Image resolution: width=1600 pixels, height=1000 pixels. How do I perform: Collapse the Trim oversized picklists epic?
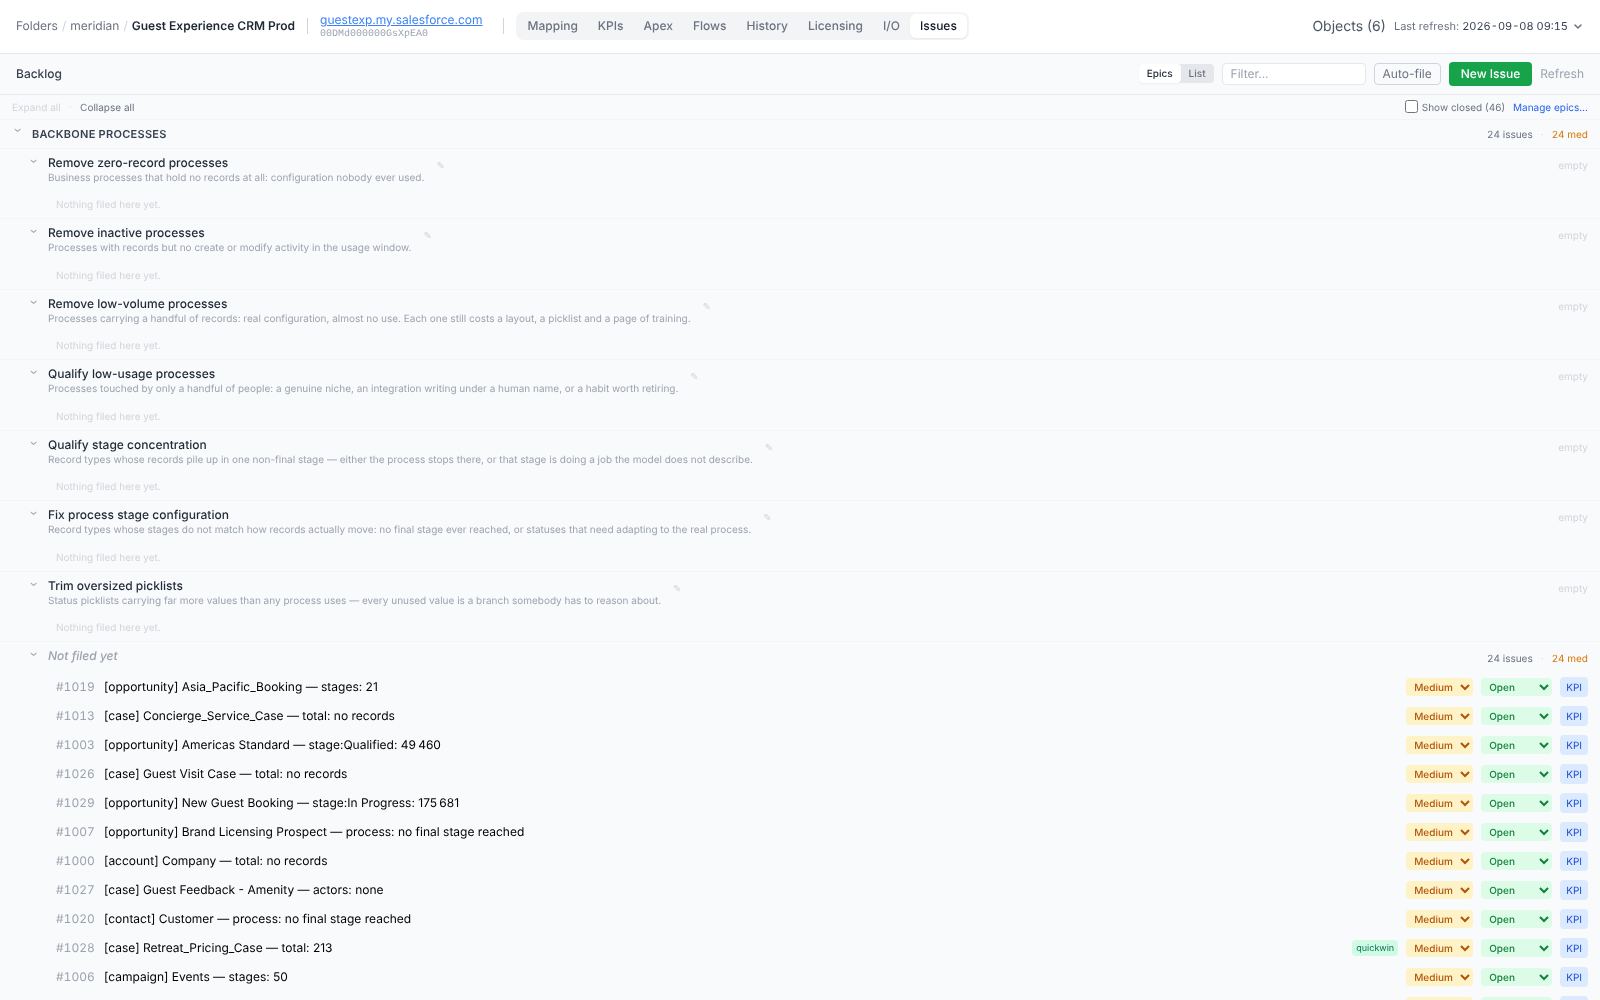[x=33, y=584]
